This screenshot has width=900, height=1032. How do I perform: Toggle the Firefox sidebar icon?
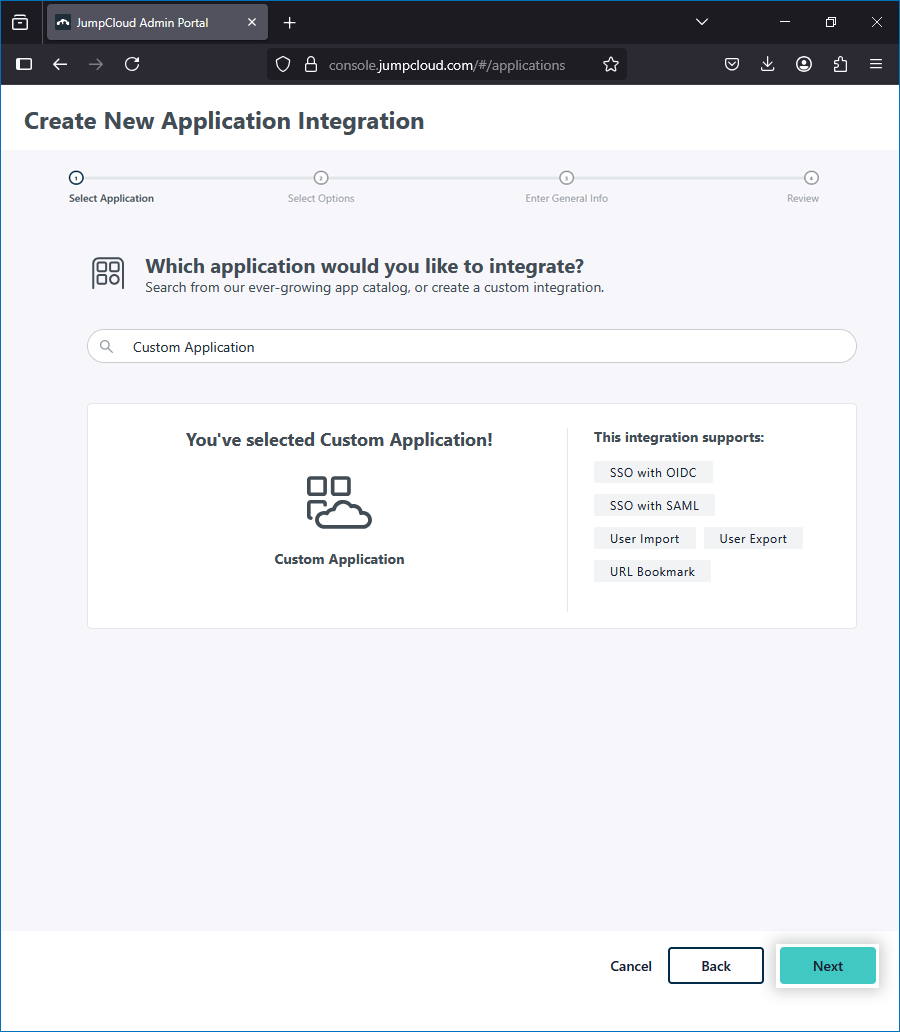click(x=24, y=64)
